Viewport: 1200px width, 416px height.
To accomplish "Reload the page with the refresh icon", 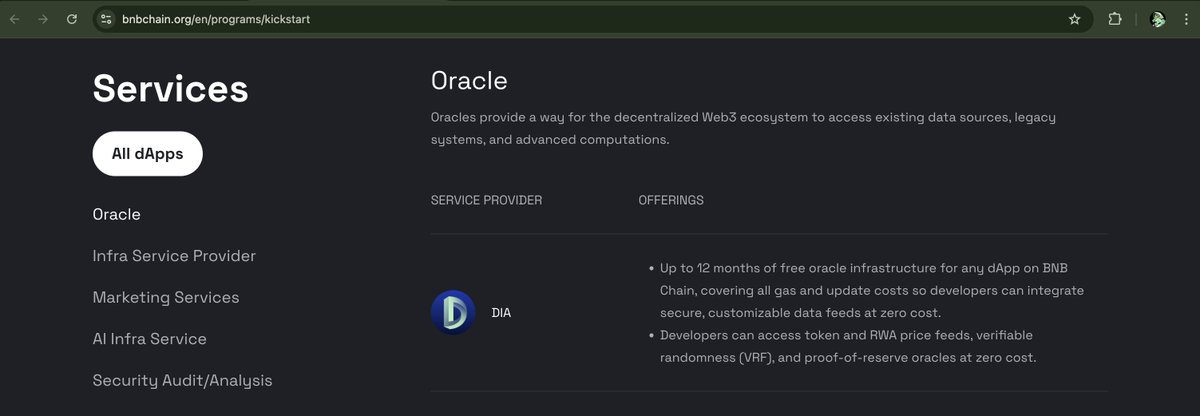I will (x=72, y=19).
